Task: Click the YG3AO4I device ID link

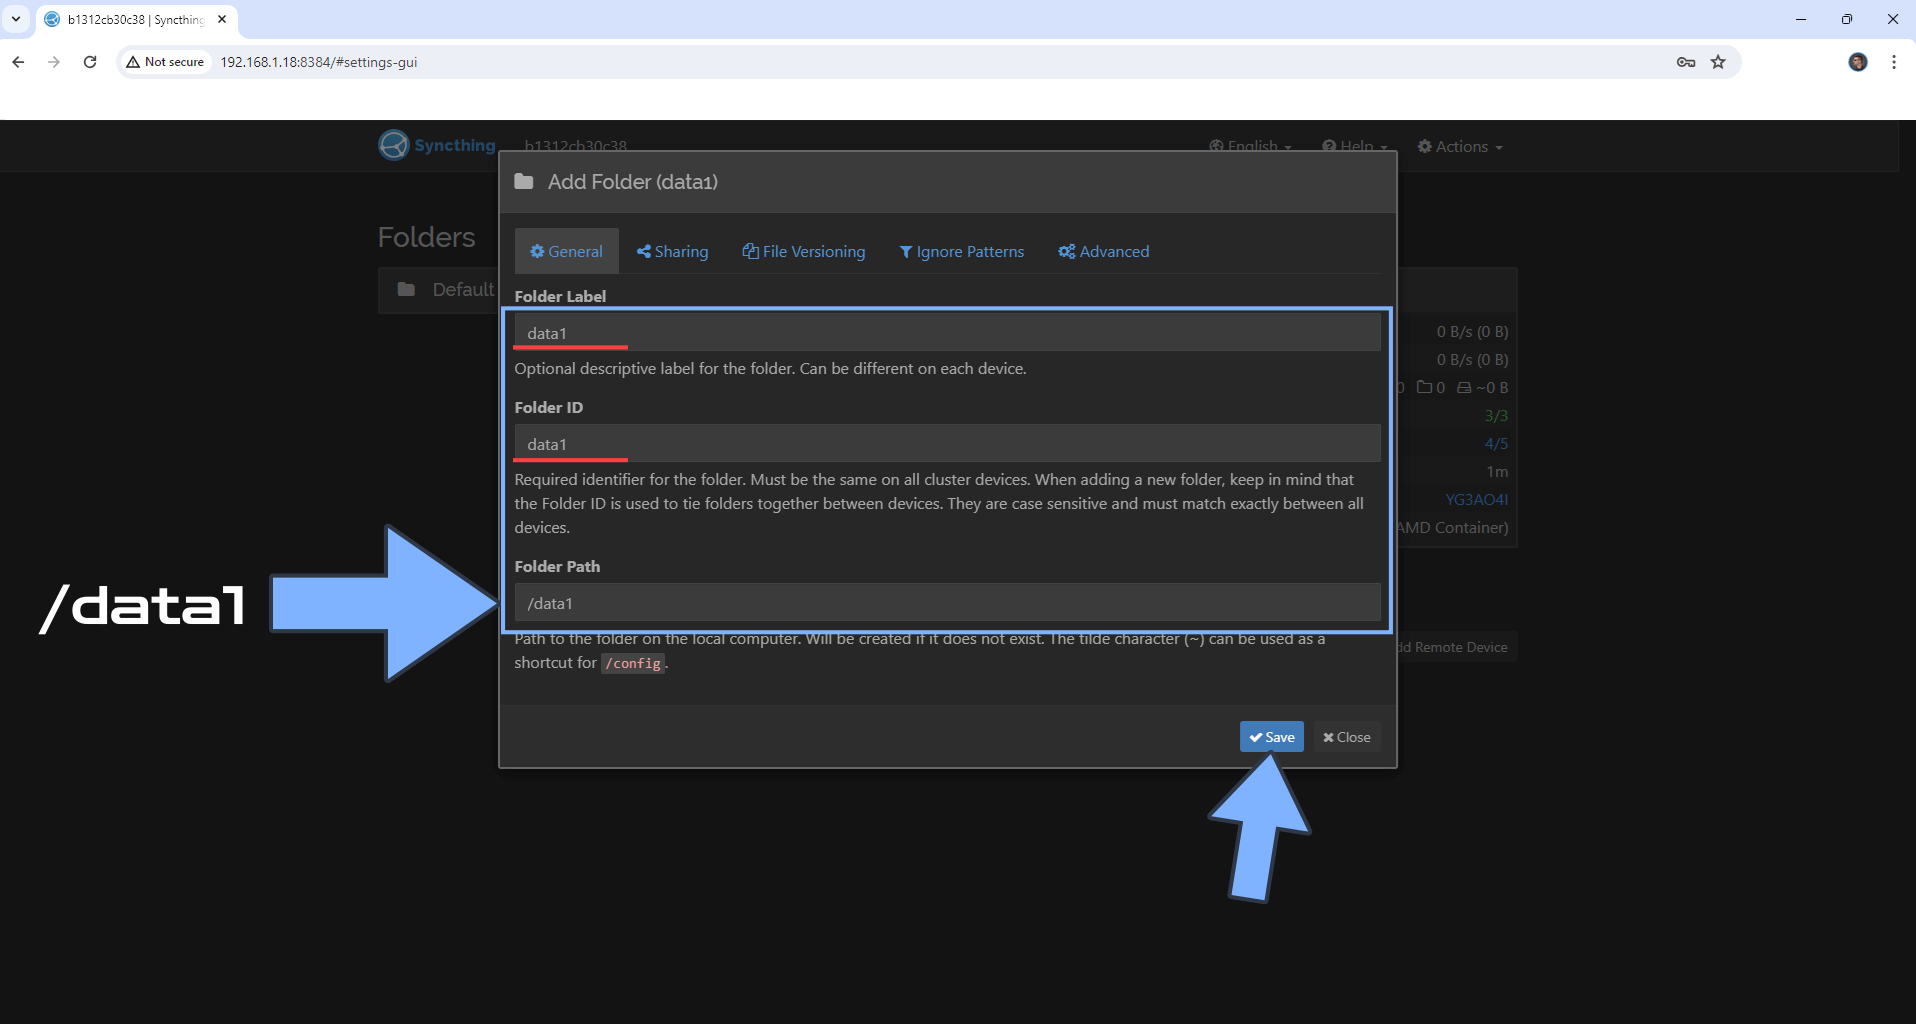Action: (1476, 499)
